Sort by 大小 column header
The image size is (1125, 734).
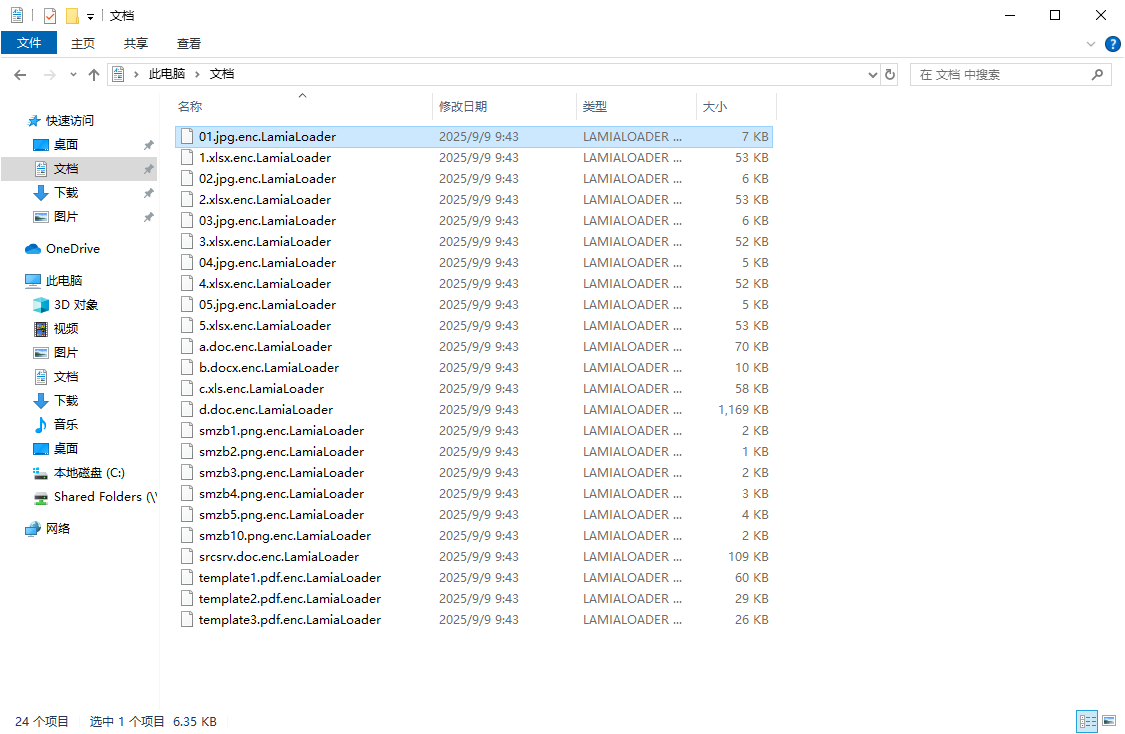pyautogui.click(x=715, y=107)
